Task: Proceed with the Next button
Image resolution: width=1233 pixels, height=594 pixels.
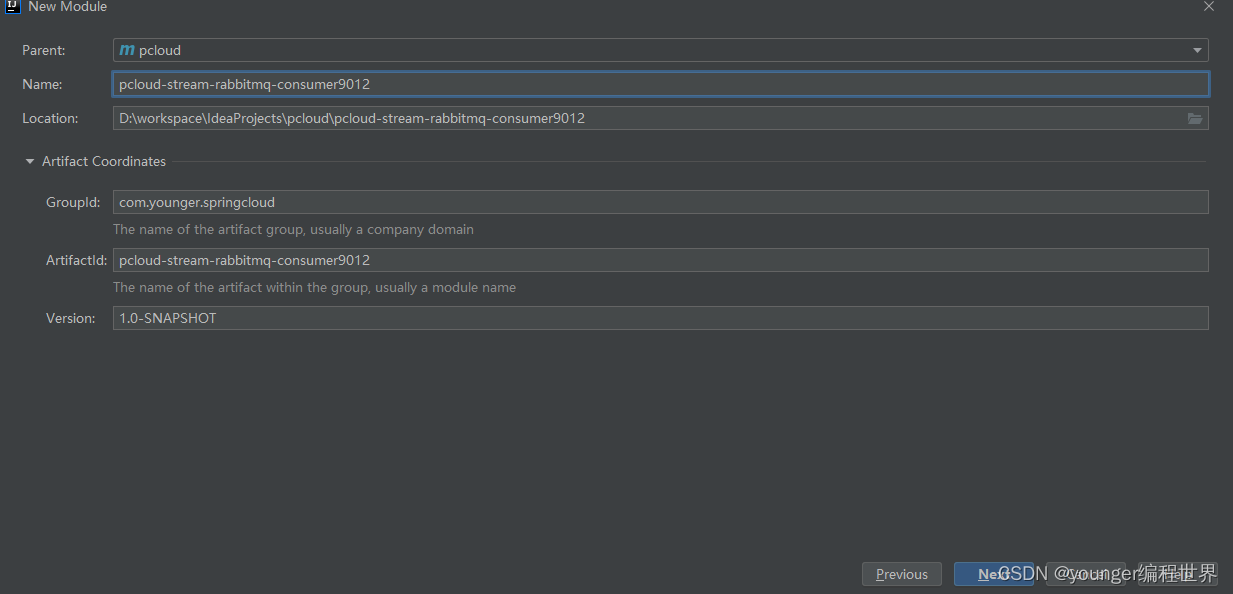Action: [994, 574]
